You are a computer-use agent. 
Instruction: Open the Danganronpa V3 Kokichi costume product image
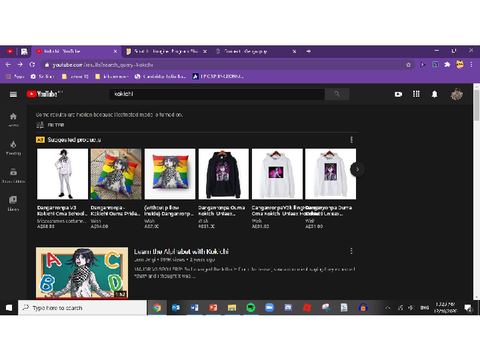[x=62, y=174]
